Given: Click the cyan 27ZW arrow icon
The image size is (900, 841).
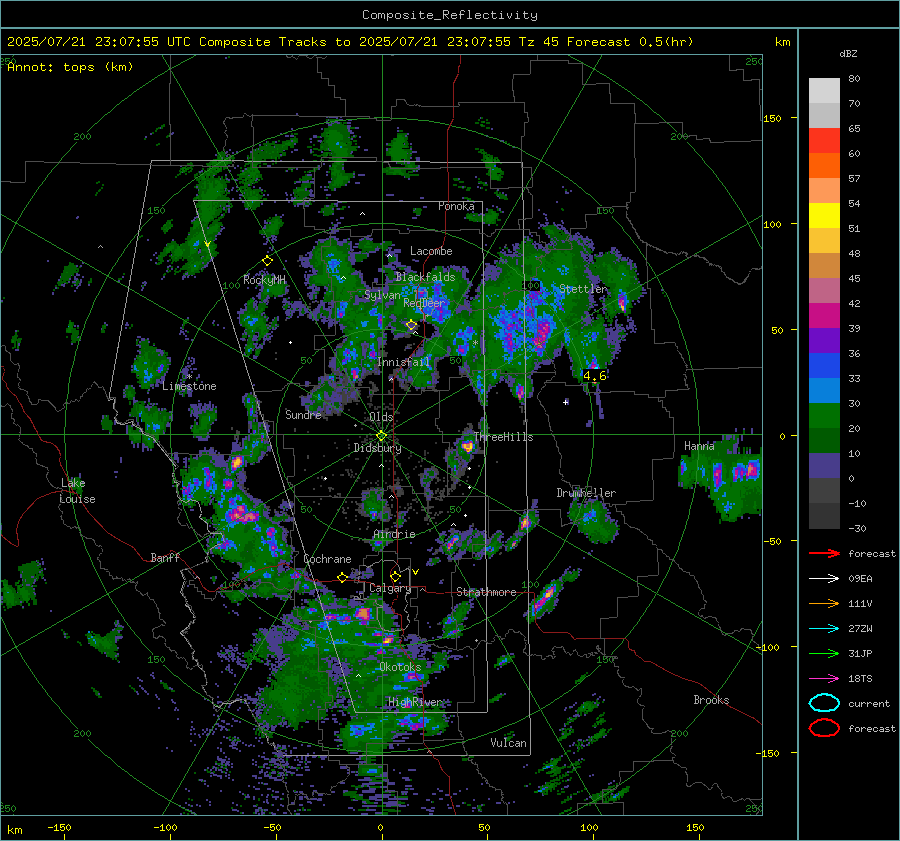Looking at the screenshot, I should (824, 629).
